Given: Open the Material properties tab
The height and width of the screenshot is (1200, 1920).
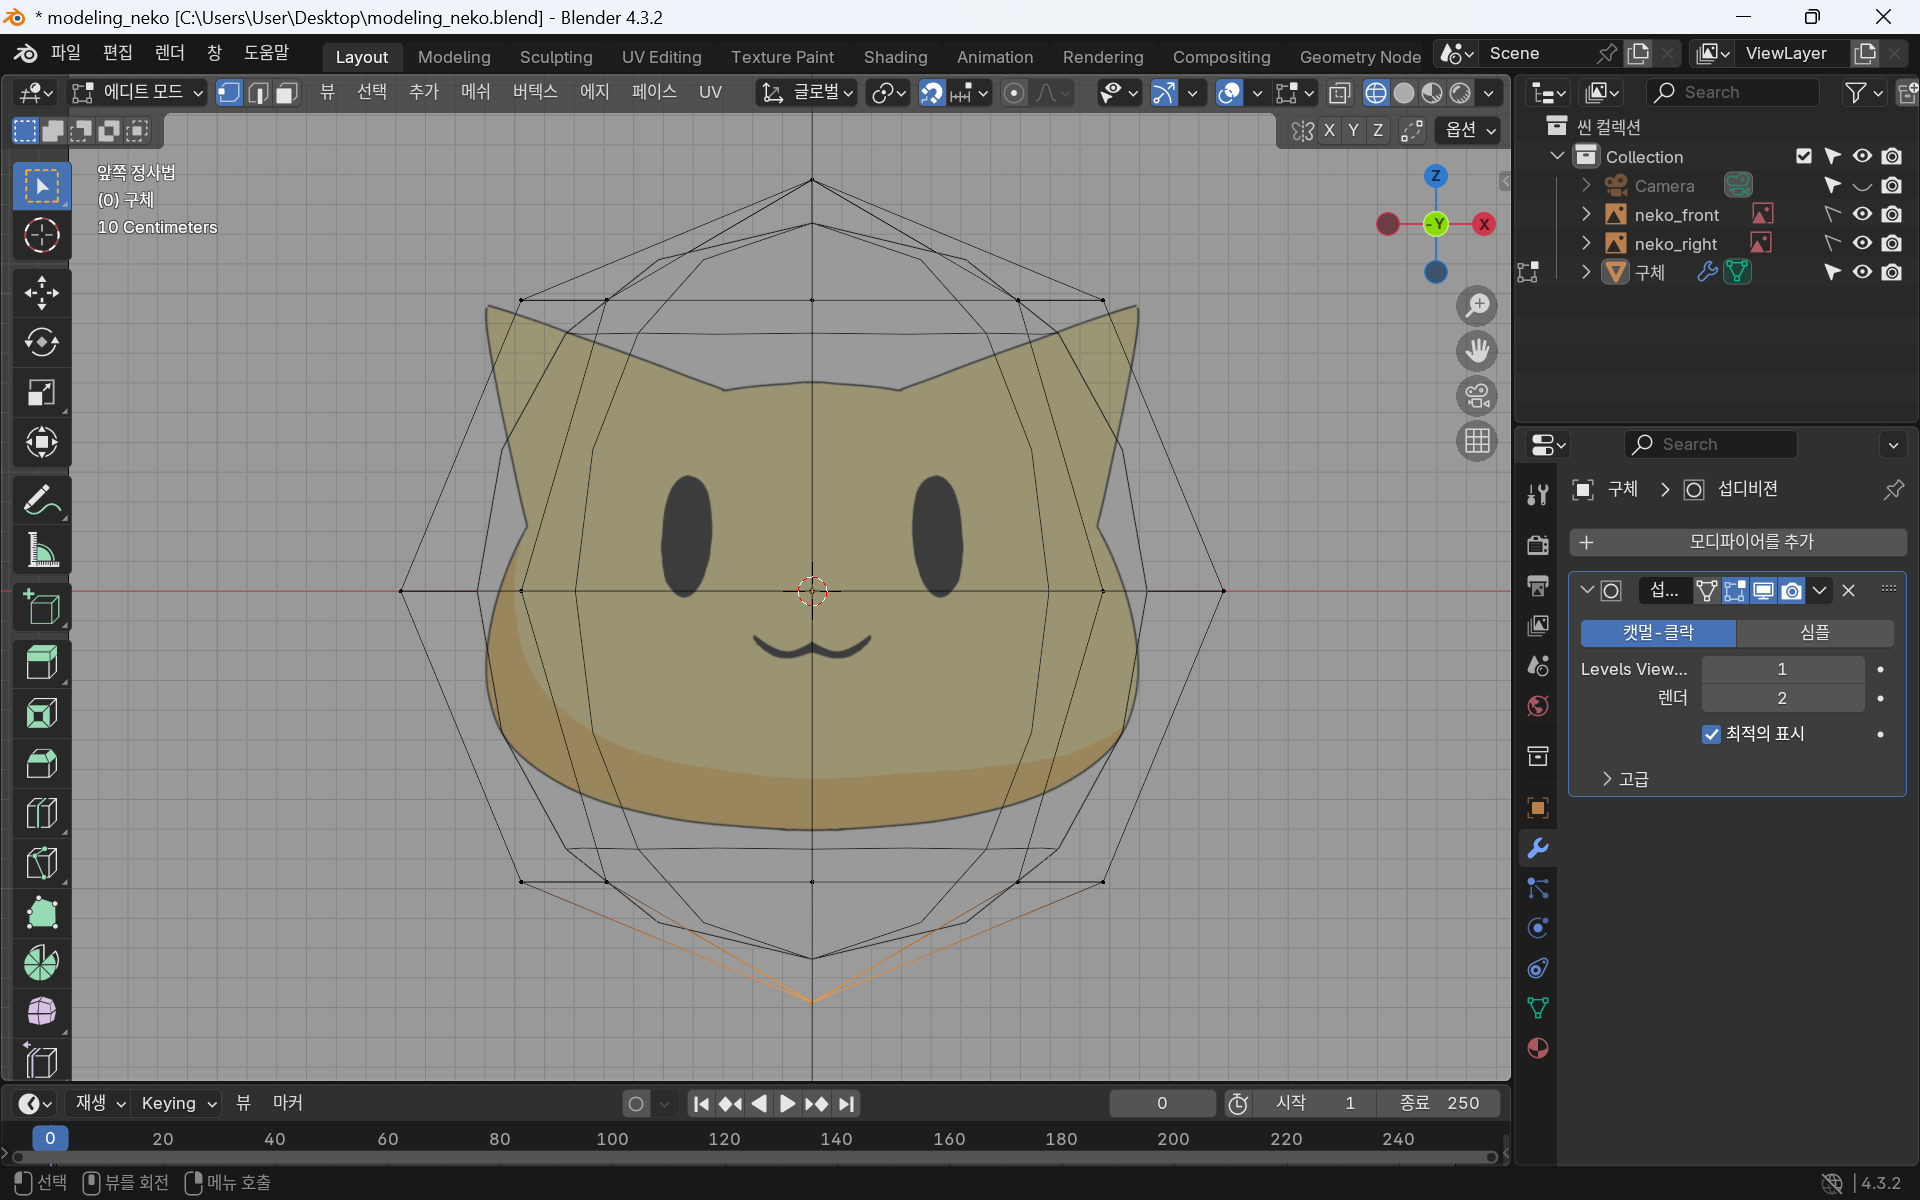Looking at the screenshot, I should pyautogui.click(x=1538, y=1048).
